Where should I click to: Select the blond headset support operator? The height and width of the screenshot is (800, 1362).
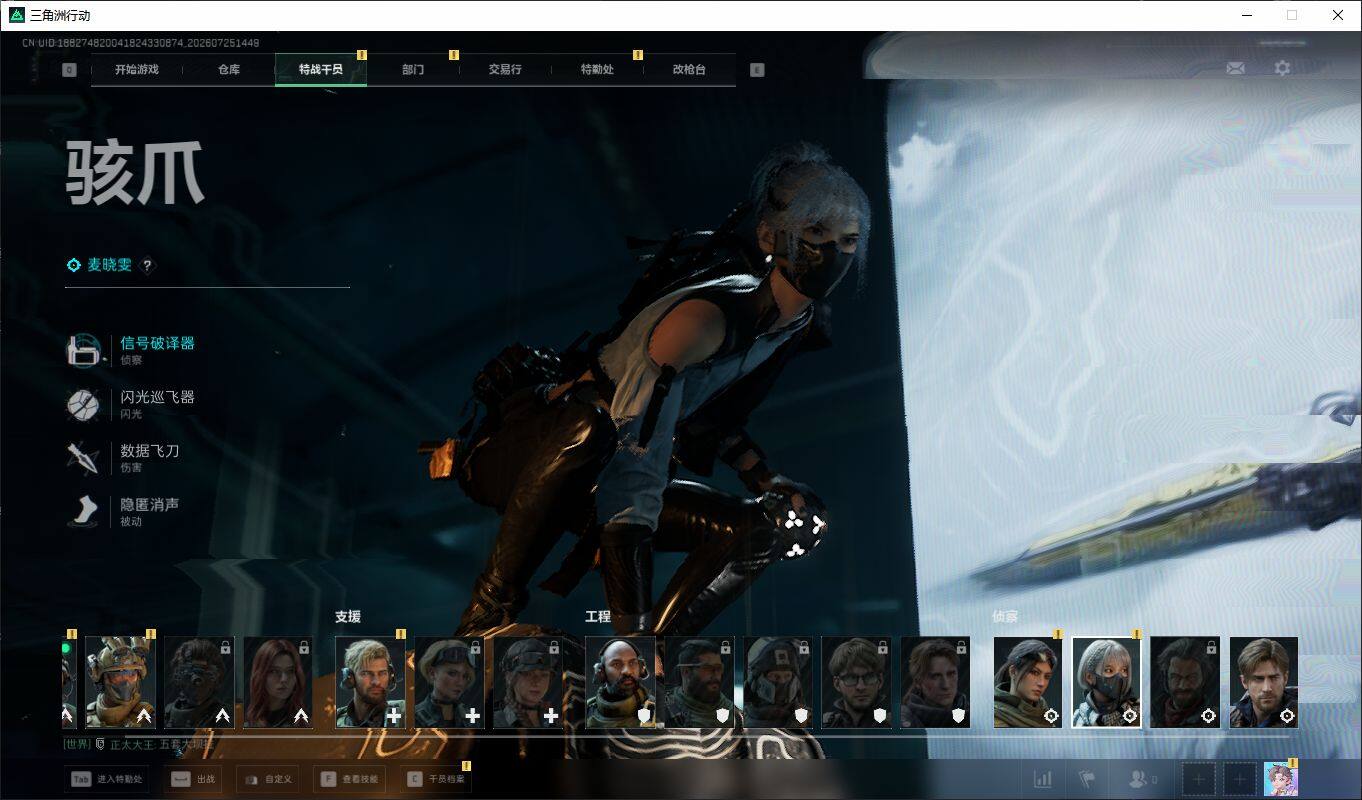pos(370,682)
